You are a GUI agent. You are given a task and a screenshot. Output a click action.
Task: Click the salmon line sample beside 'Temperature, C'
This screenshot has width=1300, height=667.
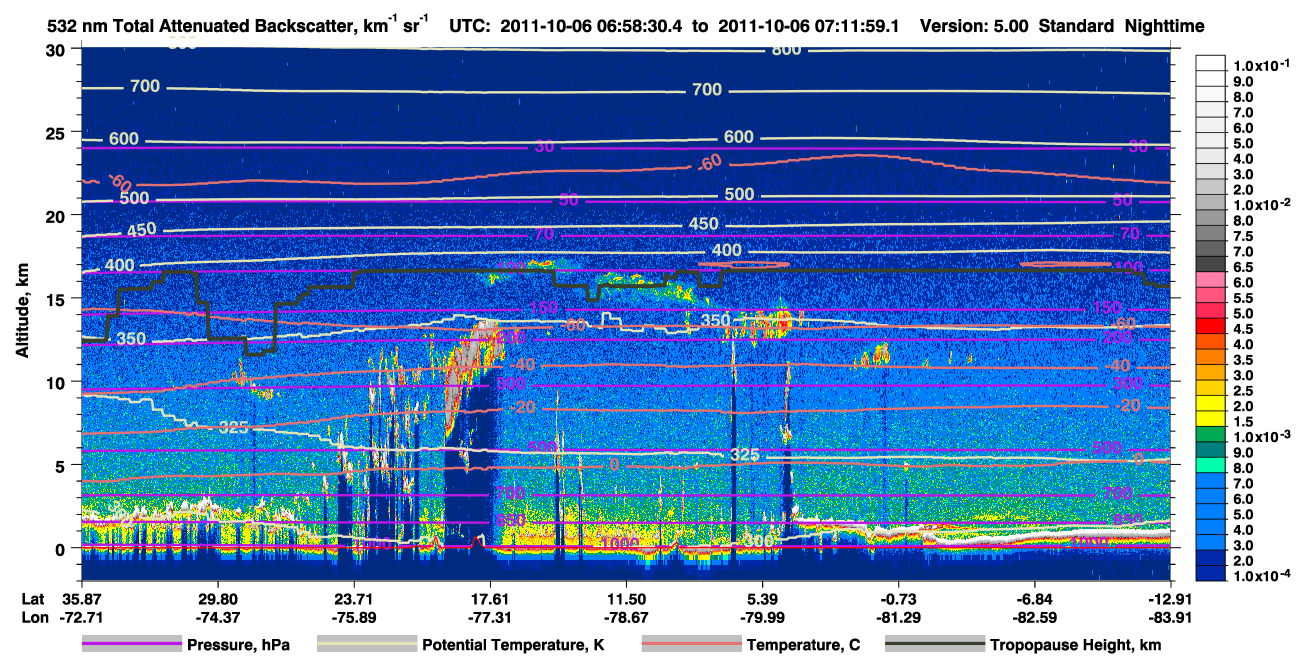691,645
